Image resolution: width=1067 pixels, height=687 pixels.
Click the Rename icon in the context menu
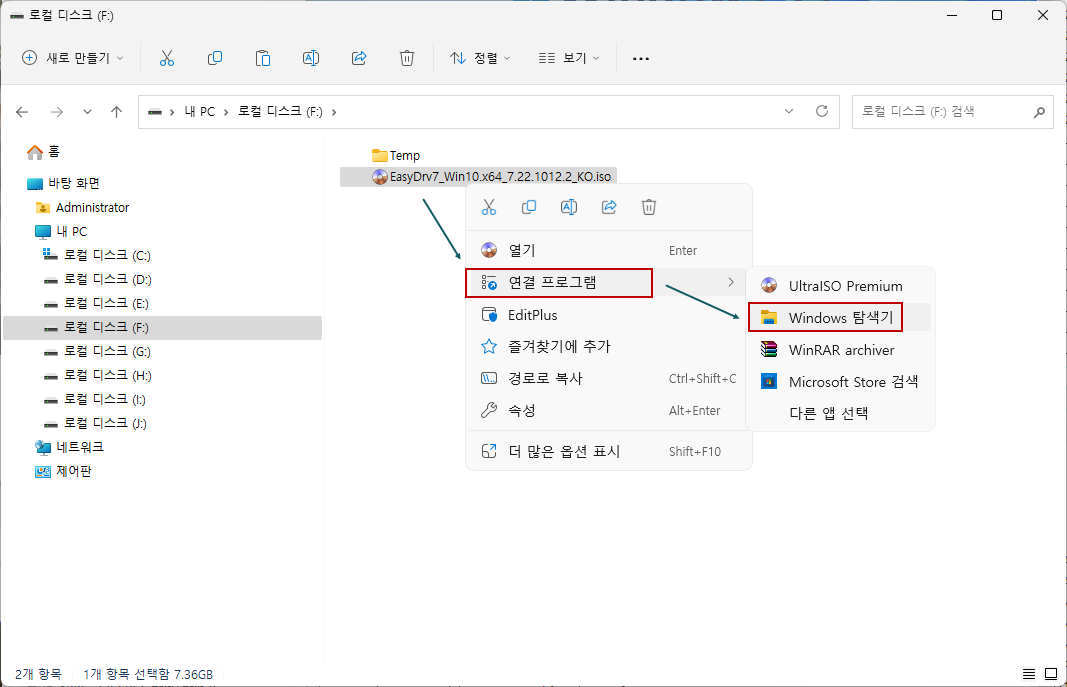click(x=569, y=207)
